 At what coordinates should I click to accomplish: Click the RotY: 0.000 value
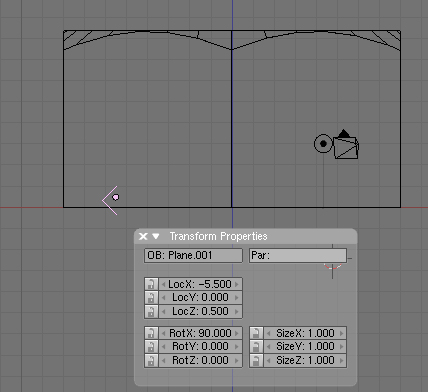(x=200, y=347)
